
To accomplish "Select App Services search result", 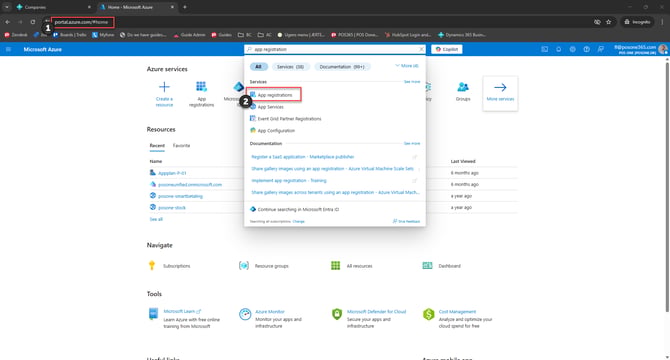I will [270, 107].
